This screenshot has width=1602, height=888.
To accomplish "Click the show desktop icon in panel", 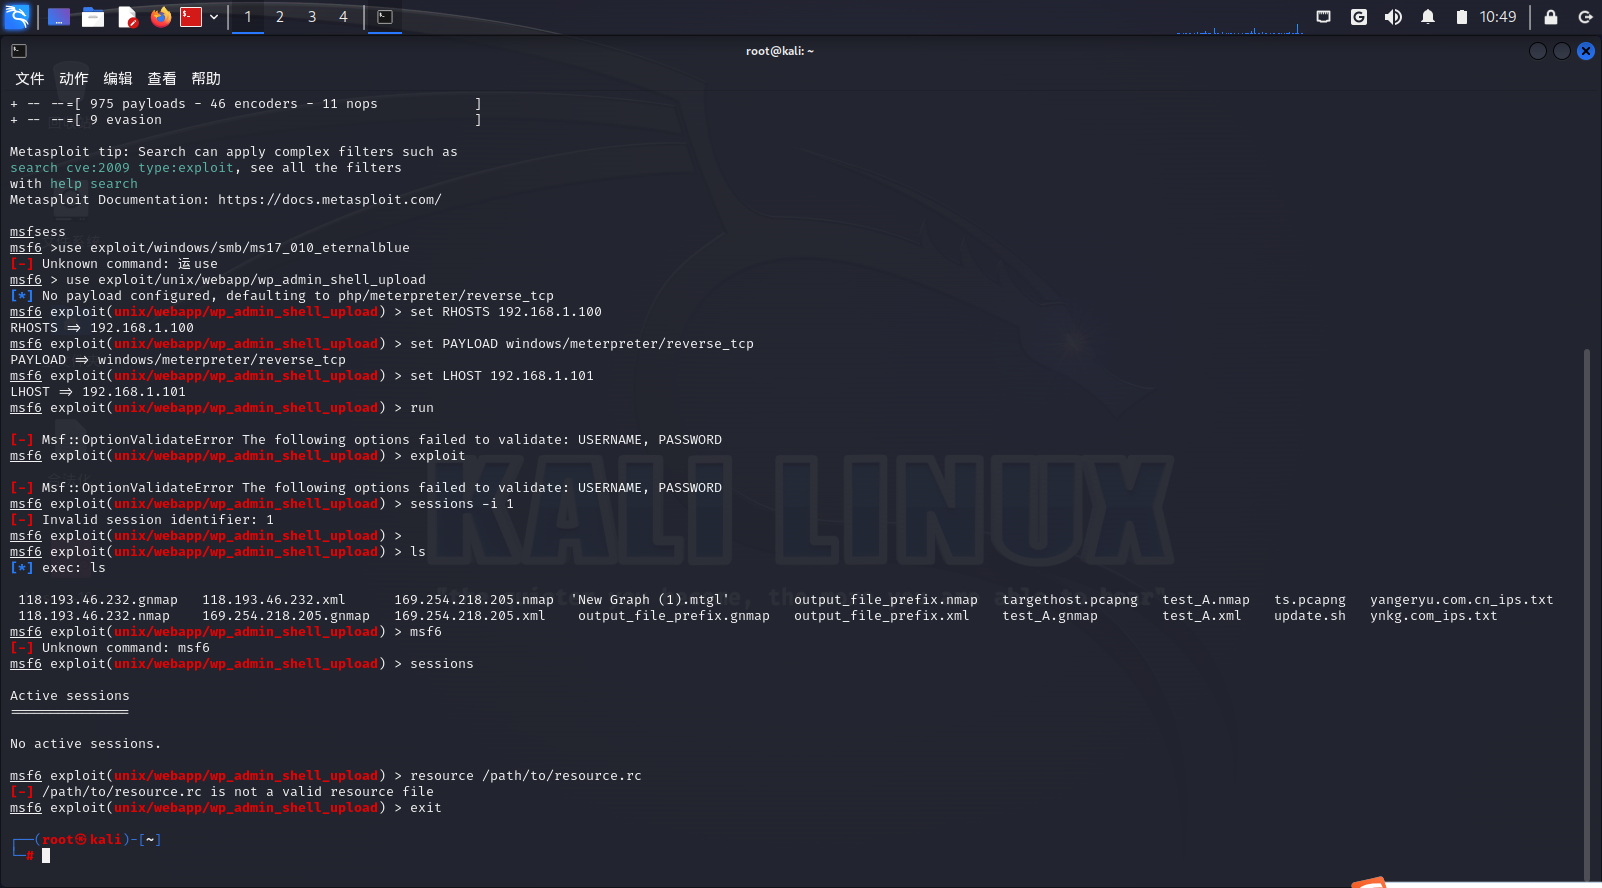I will pyautogui.click(x=59, y=17).
